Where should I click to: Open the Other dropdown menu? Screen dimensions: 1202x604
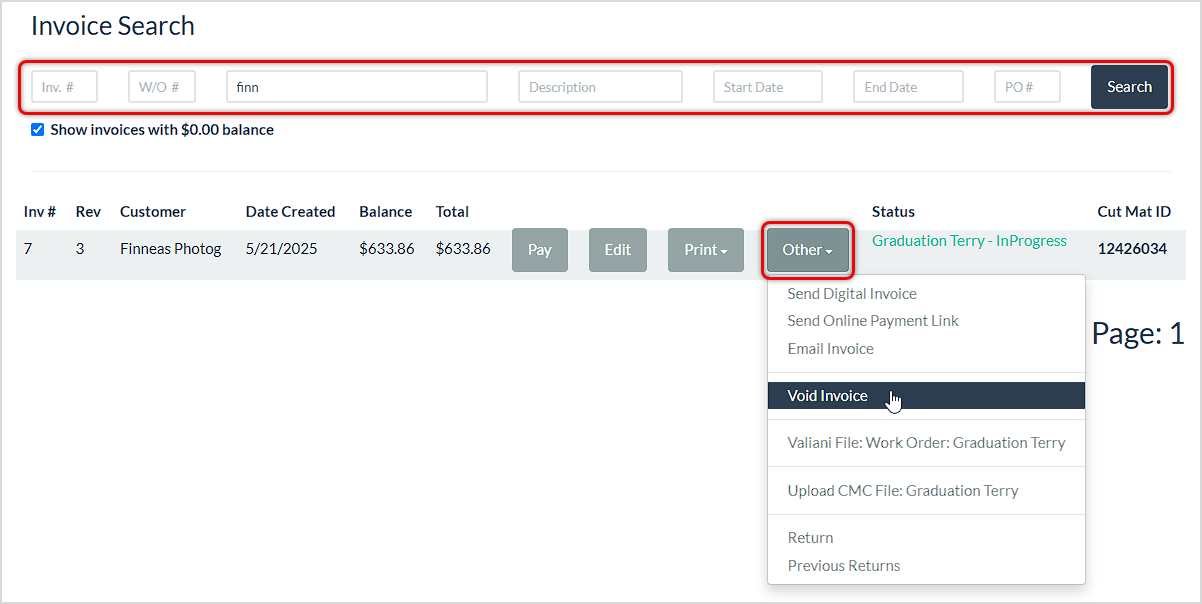point(806,249)
